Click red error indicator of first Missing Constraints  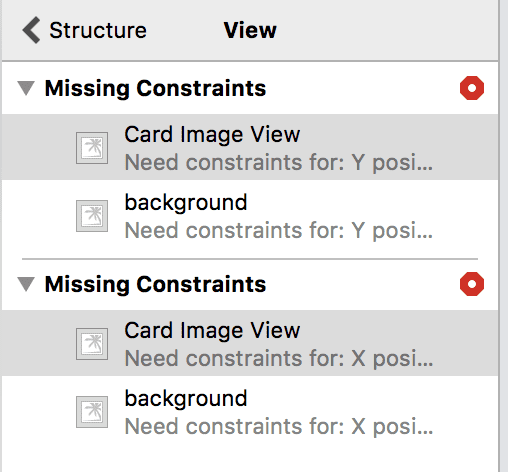coord(472,88)
